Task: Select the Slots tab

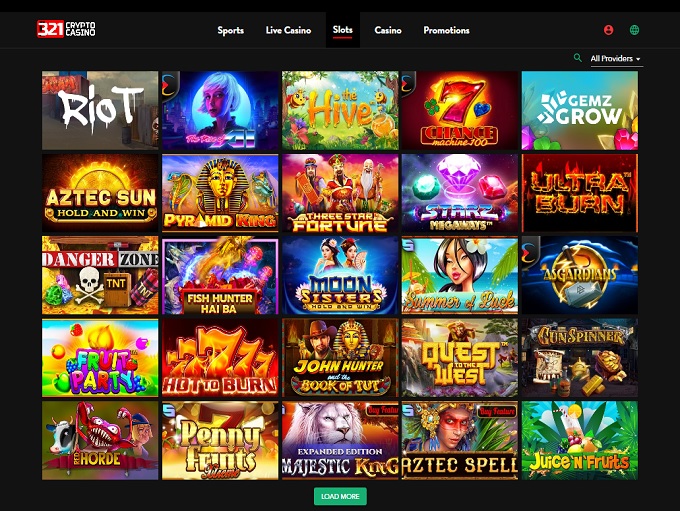Action: [343, 30]
